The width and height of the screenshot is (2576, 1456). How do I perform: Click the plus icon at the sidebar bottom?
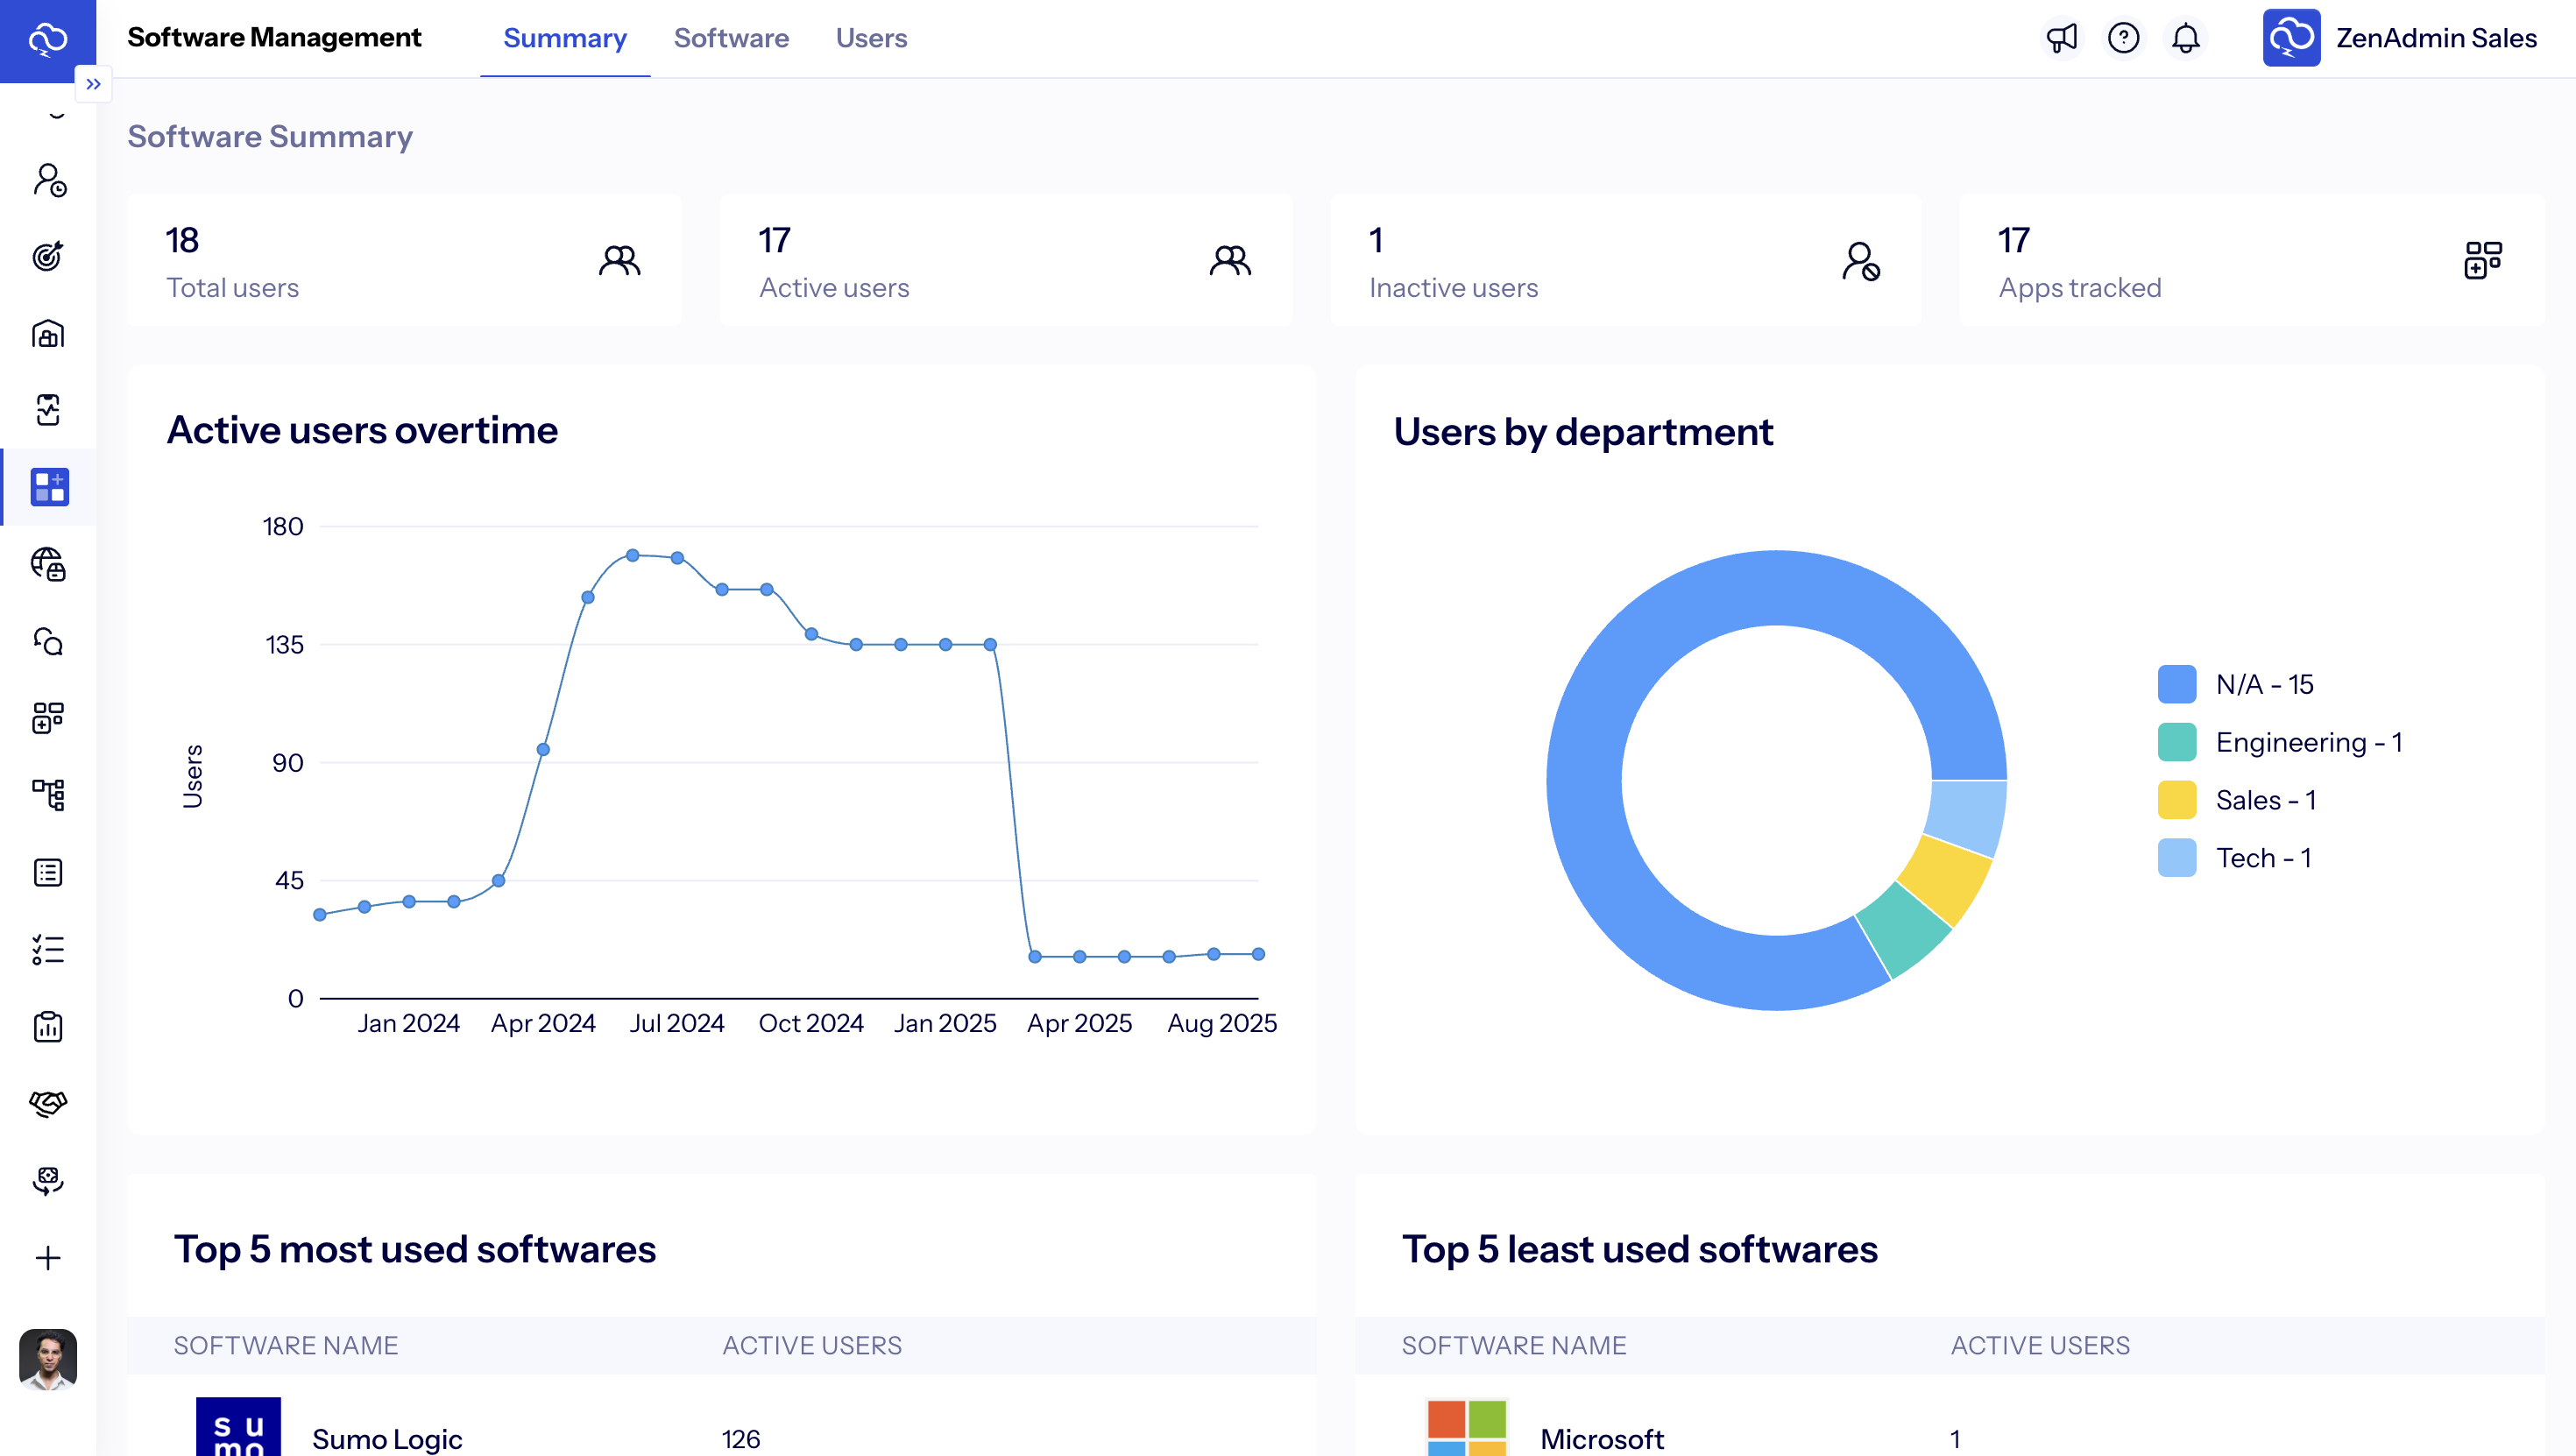click(48, 1258)
